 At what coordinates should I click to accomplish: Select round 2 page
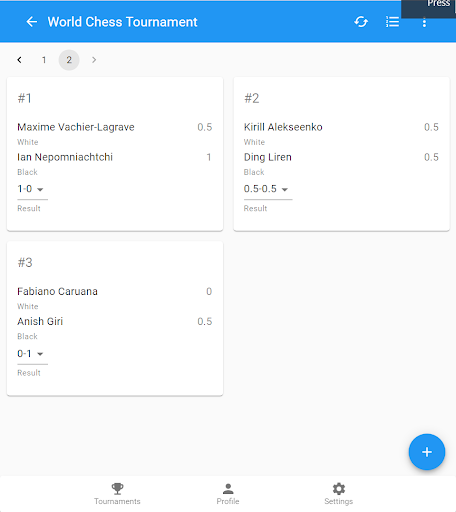pos(69,60)
